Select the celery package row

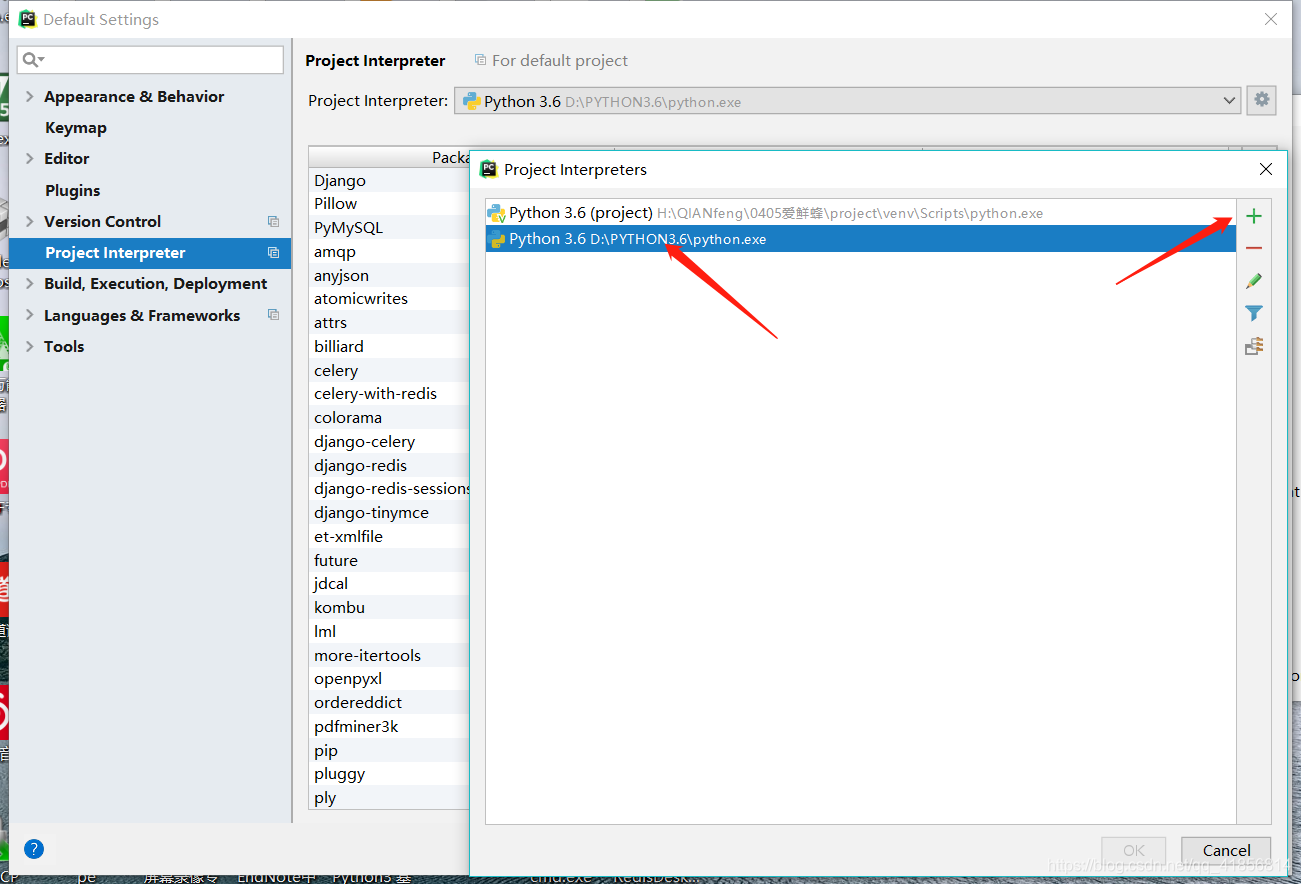tap(389, 370)
